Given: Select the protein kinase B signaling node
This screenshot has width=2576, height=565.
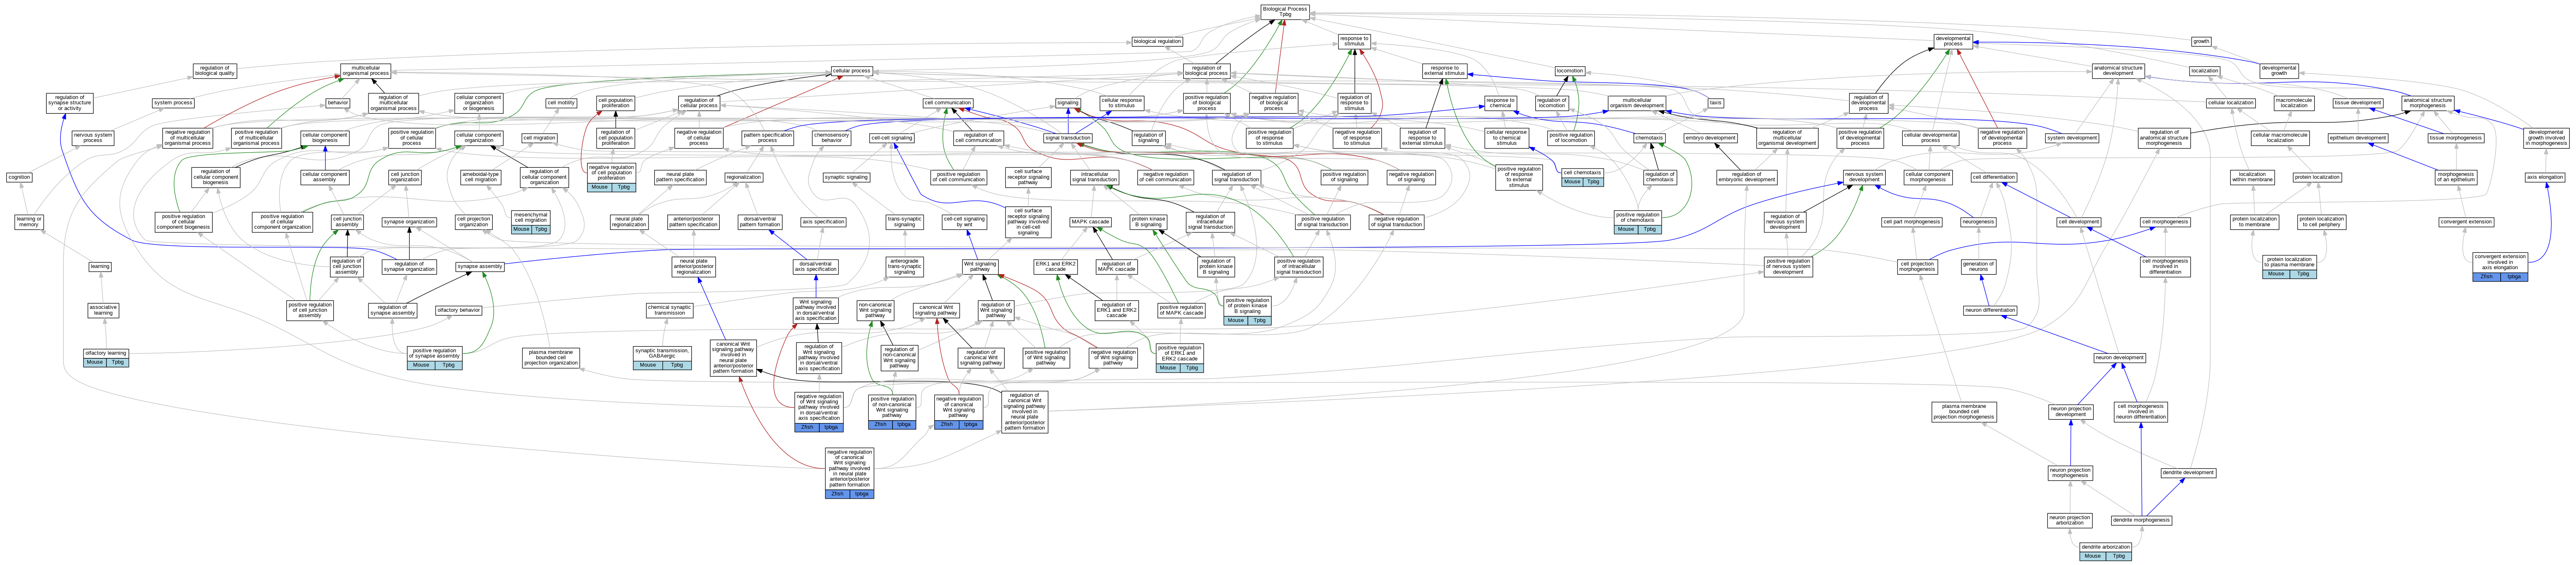Looking at the screenshot, I should (x=1147, y=222).
